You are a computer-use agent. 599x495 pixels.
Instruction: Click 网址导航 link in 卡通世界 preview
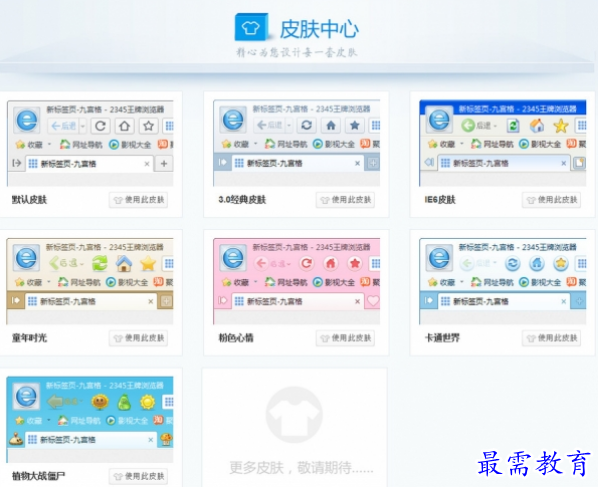(x=493, y=282)
